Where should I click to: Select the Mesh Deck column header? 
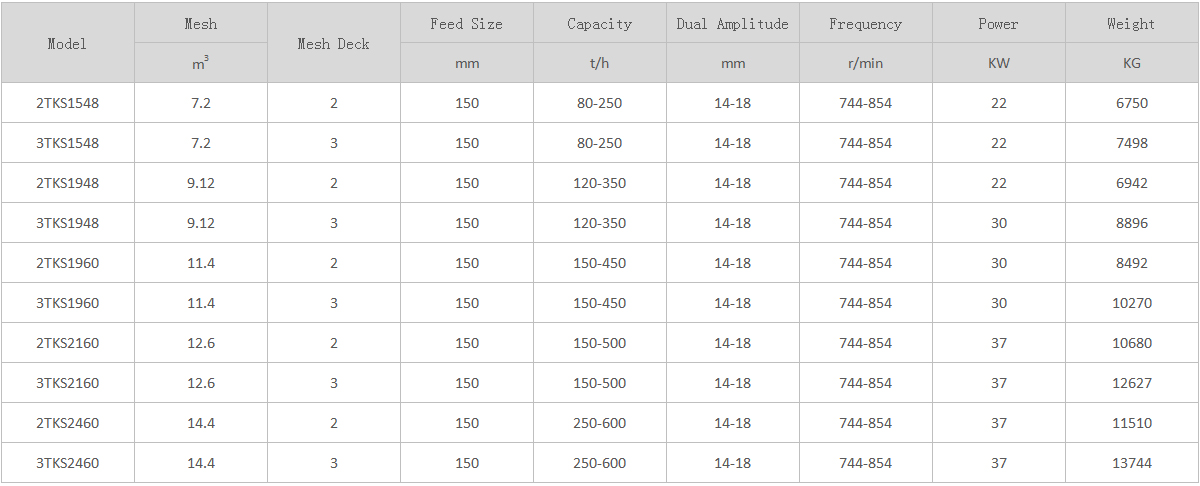pos(333,43)
